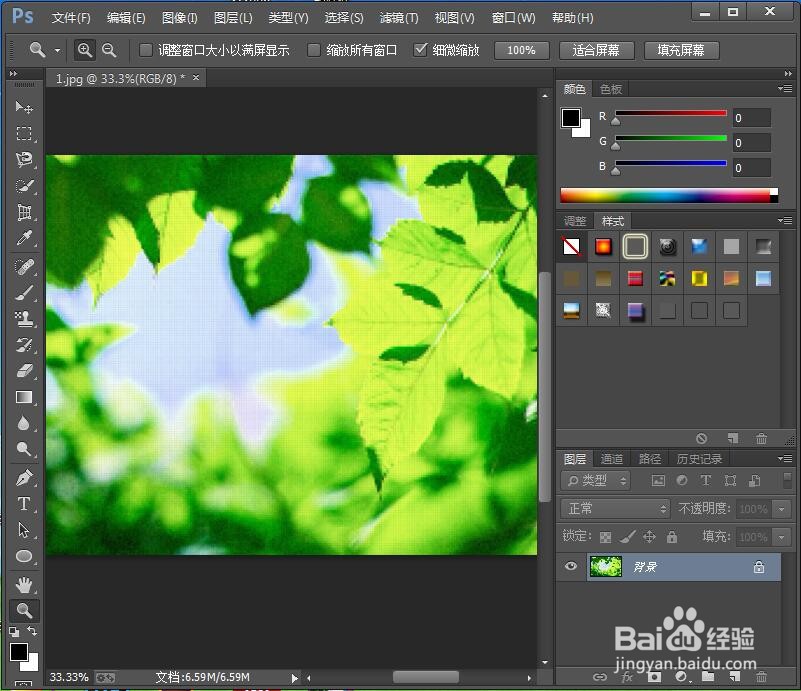Switch to the Adjustments tab
Screen dimensions: 801x691
[575, 221]
